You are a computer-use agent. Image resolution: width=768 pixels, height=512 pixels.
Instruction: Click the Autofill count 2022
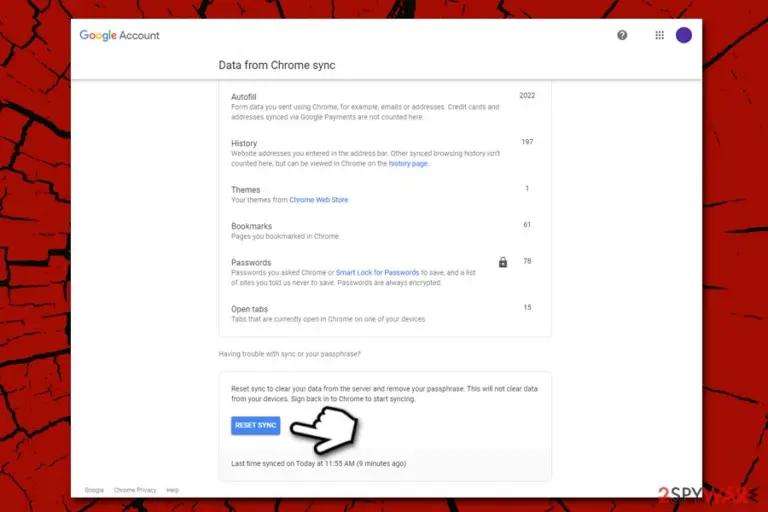(527, 96)
